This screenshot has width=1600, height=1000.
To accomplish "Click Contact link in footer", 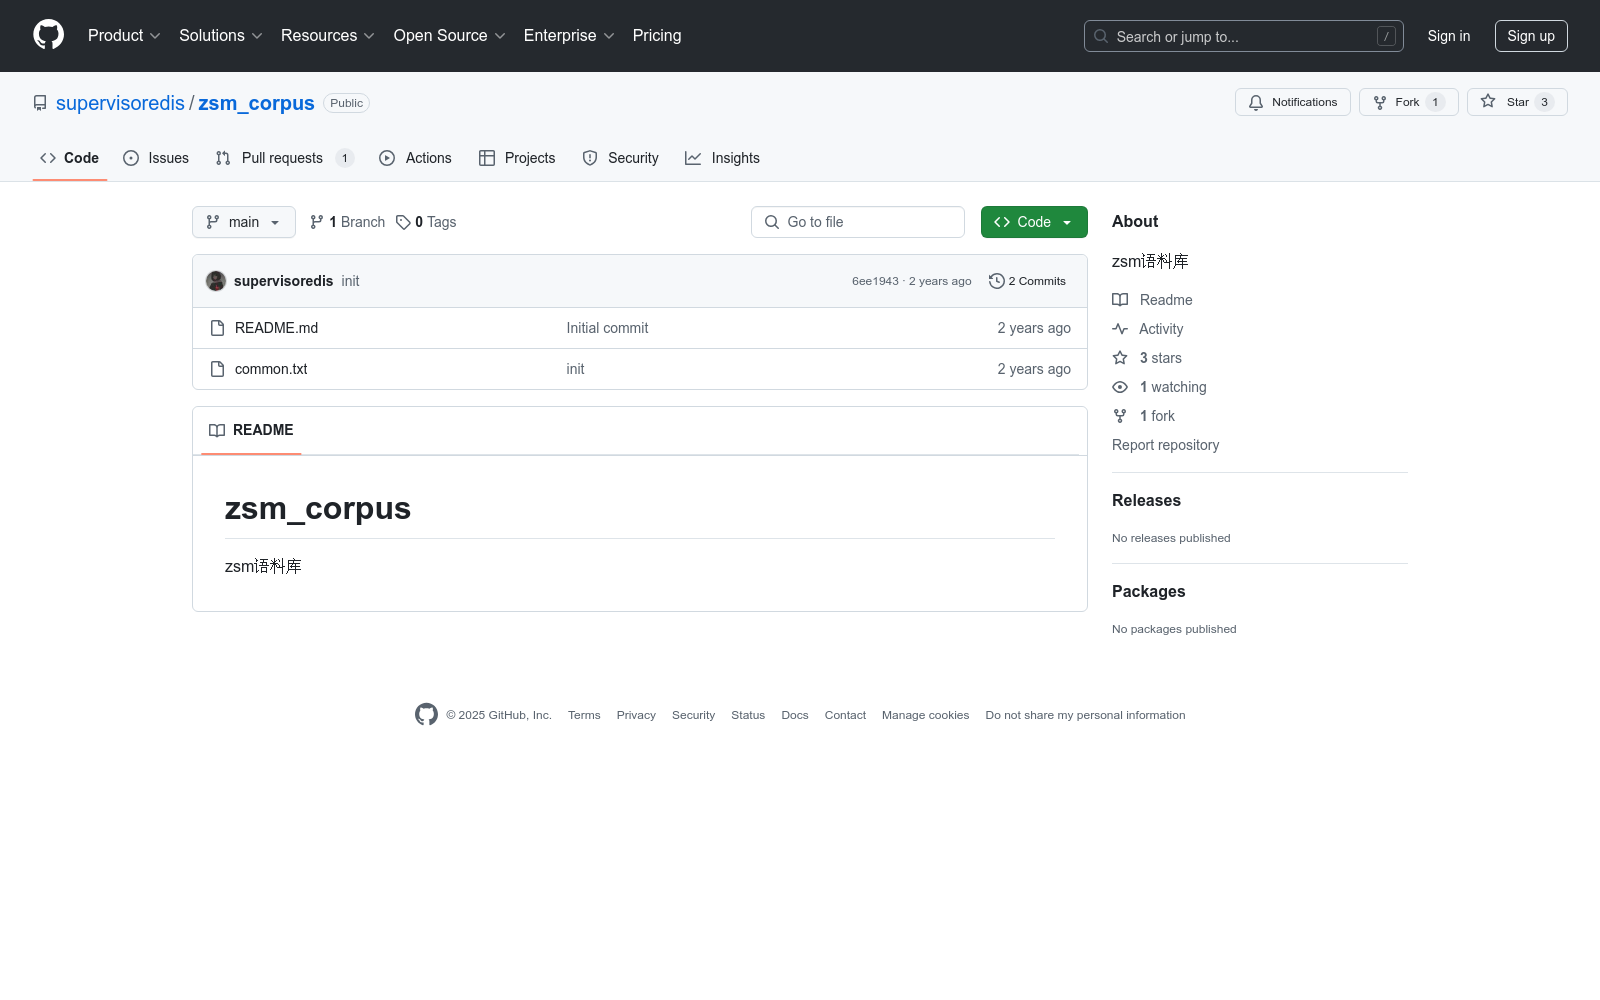I will 845,715.
